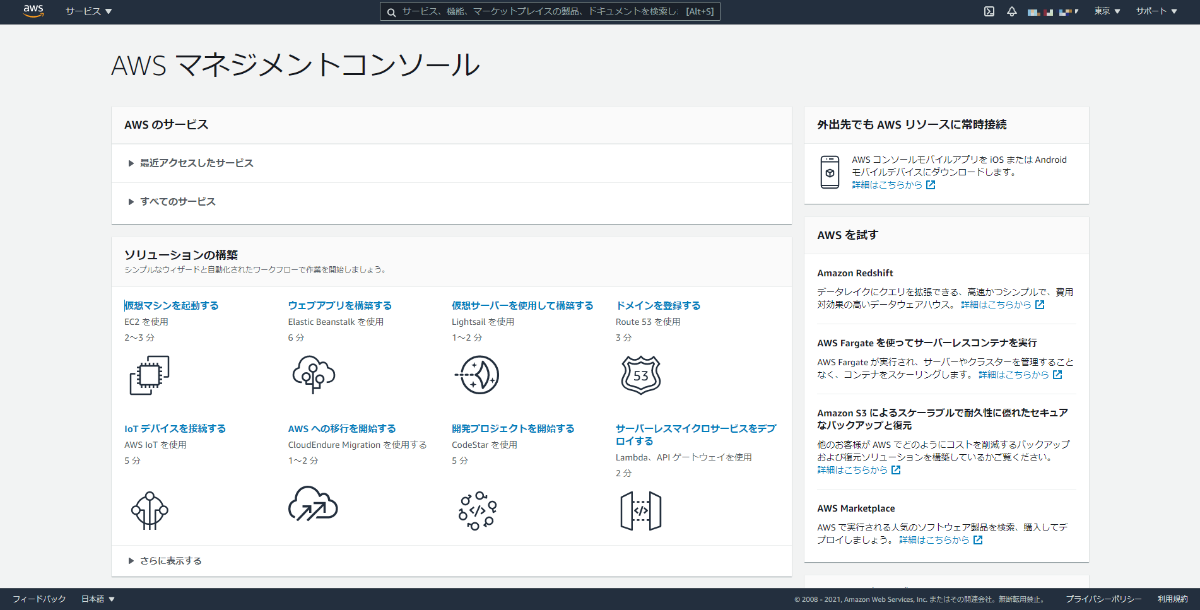Viewport: 1200px width, 610px height.
Task: Open ドメインを登録する link
Action: point(658,305)
